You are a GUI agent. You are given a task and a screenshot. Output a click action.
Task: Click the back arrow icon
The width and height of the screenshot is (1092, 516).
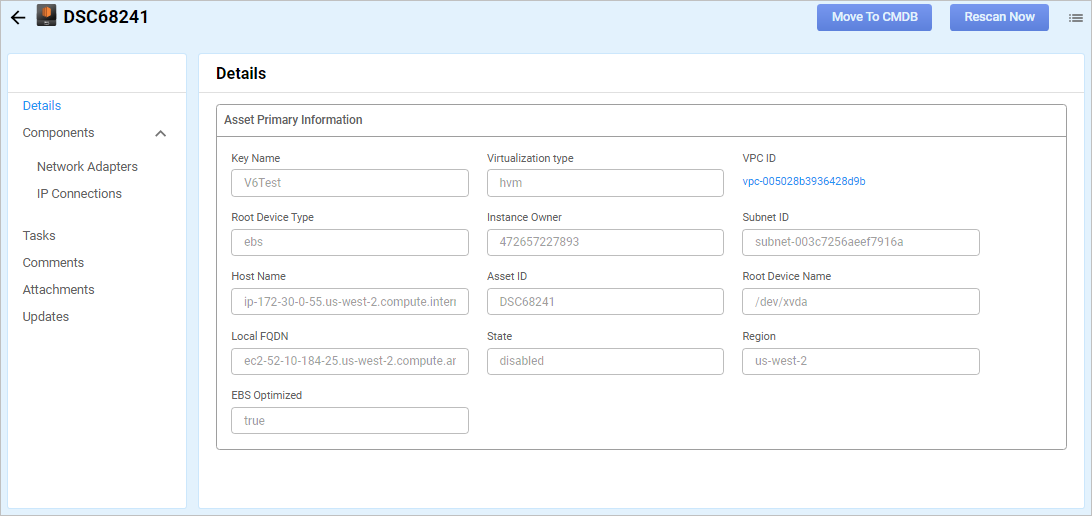[x=18, y=17]
